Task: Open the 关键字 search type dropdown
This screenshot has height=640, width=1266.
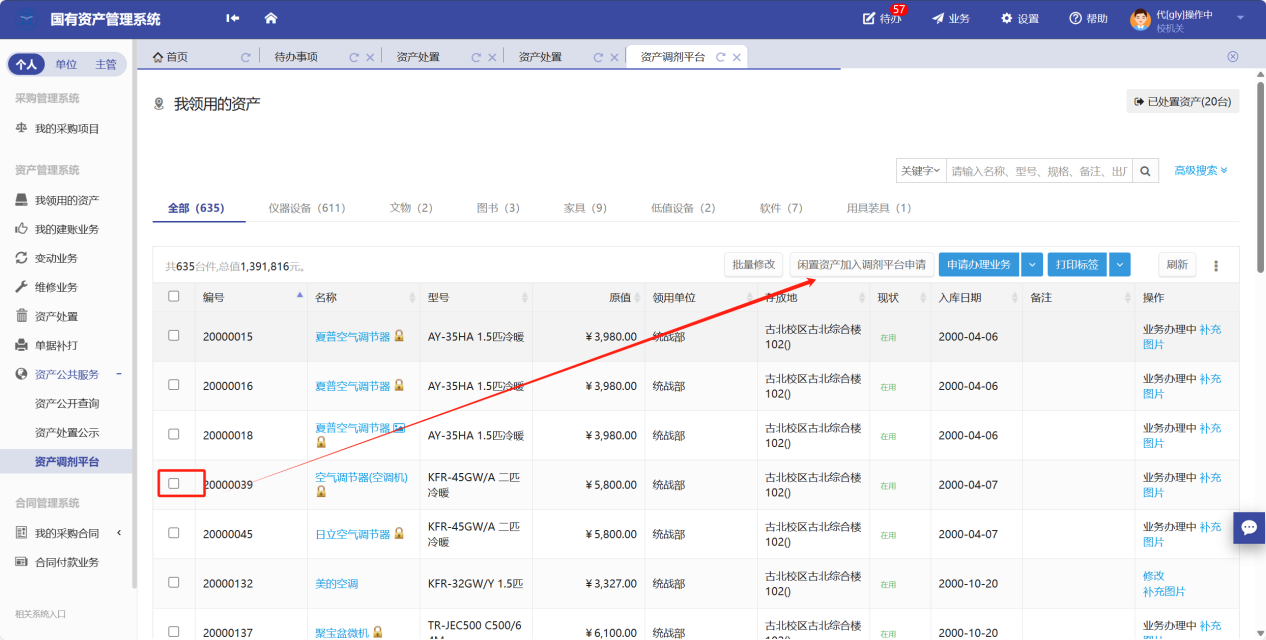Action: (920, 171)
